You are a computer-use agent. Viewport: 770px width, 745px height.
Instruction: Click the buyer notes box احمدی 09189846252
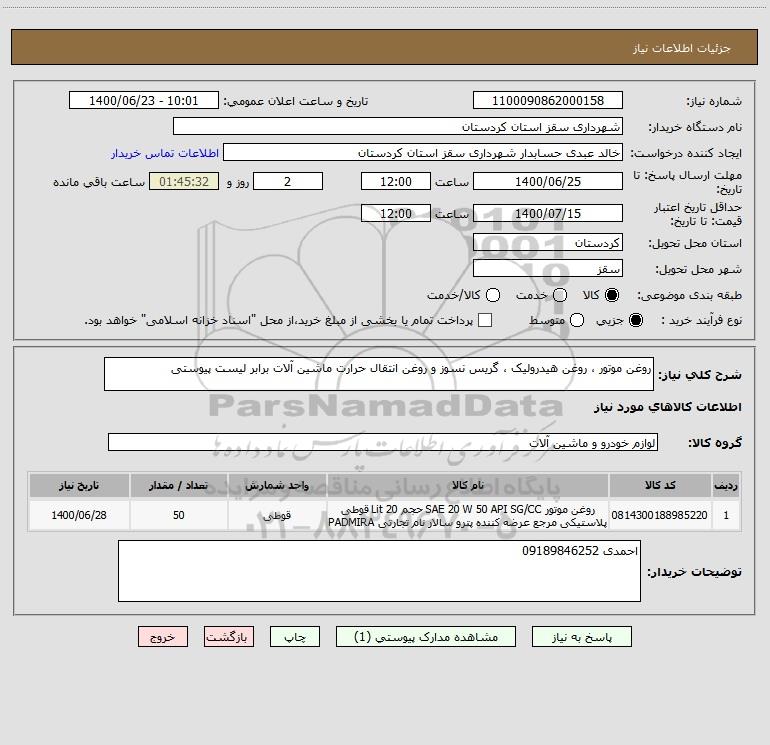379,571
